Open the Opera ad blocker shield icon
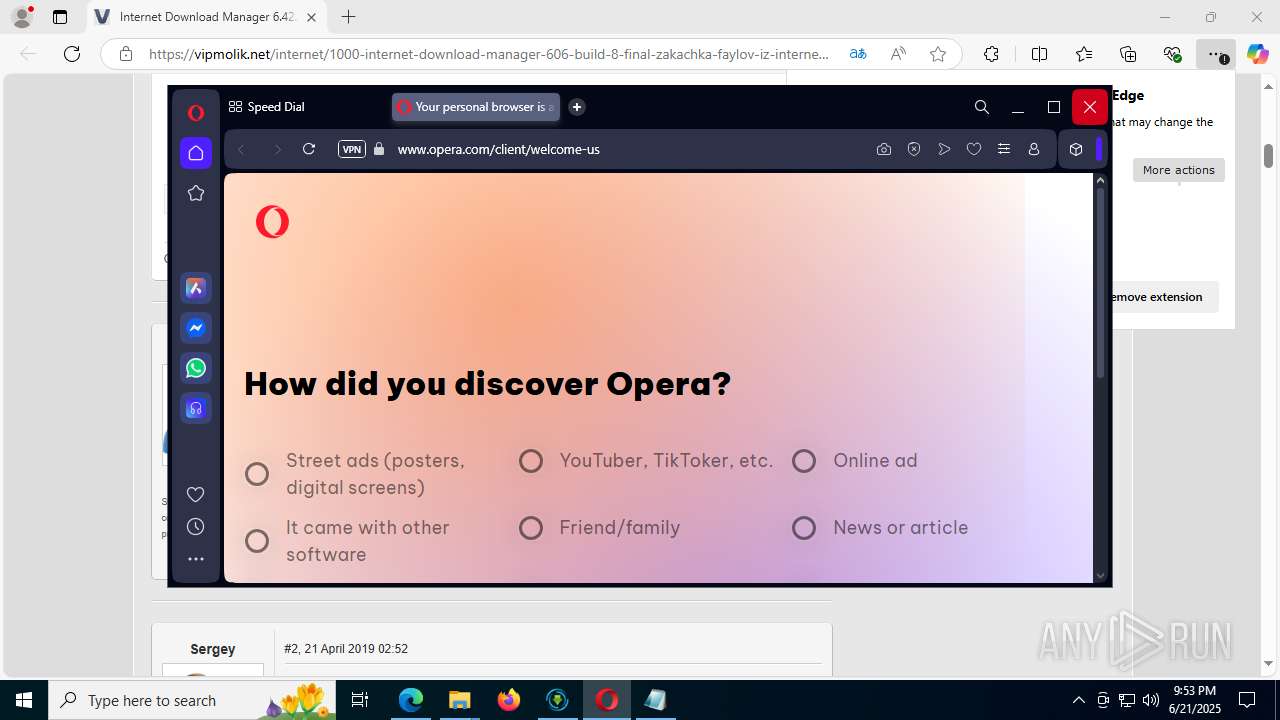 [914, 149]
